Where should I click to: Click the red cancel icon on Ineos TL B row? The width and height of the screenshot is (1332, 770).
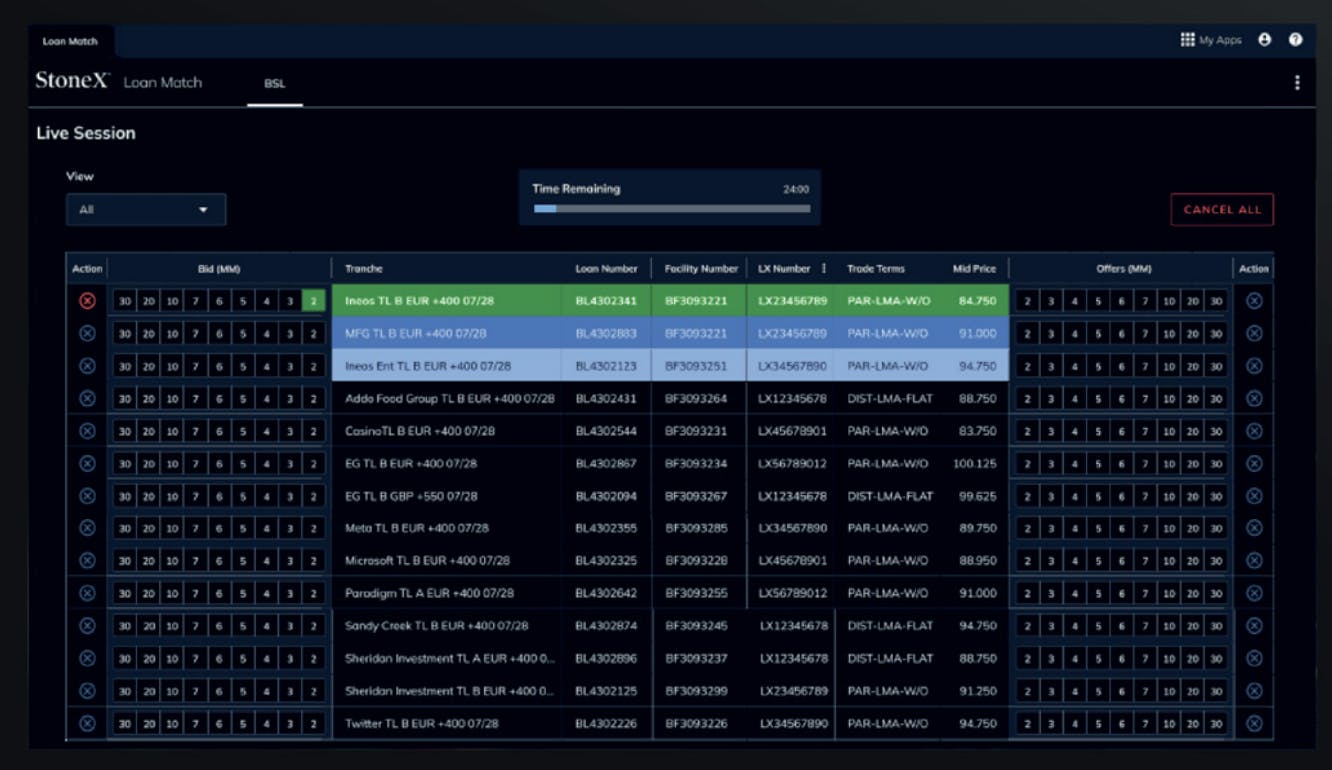(x=87, y=301)
